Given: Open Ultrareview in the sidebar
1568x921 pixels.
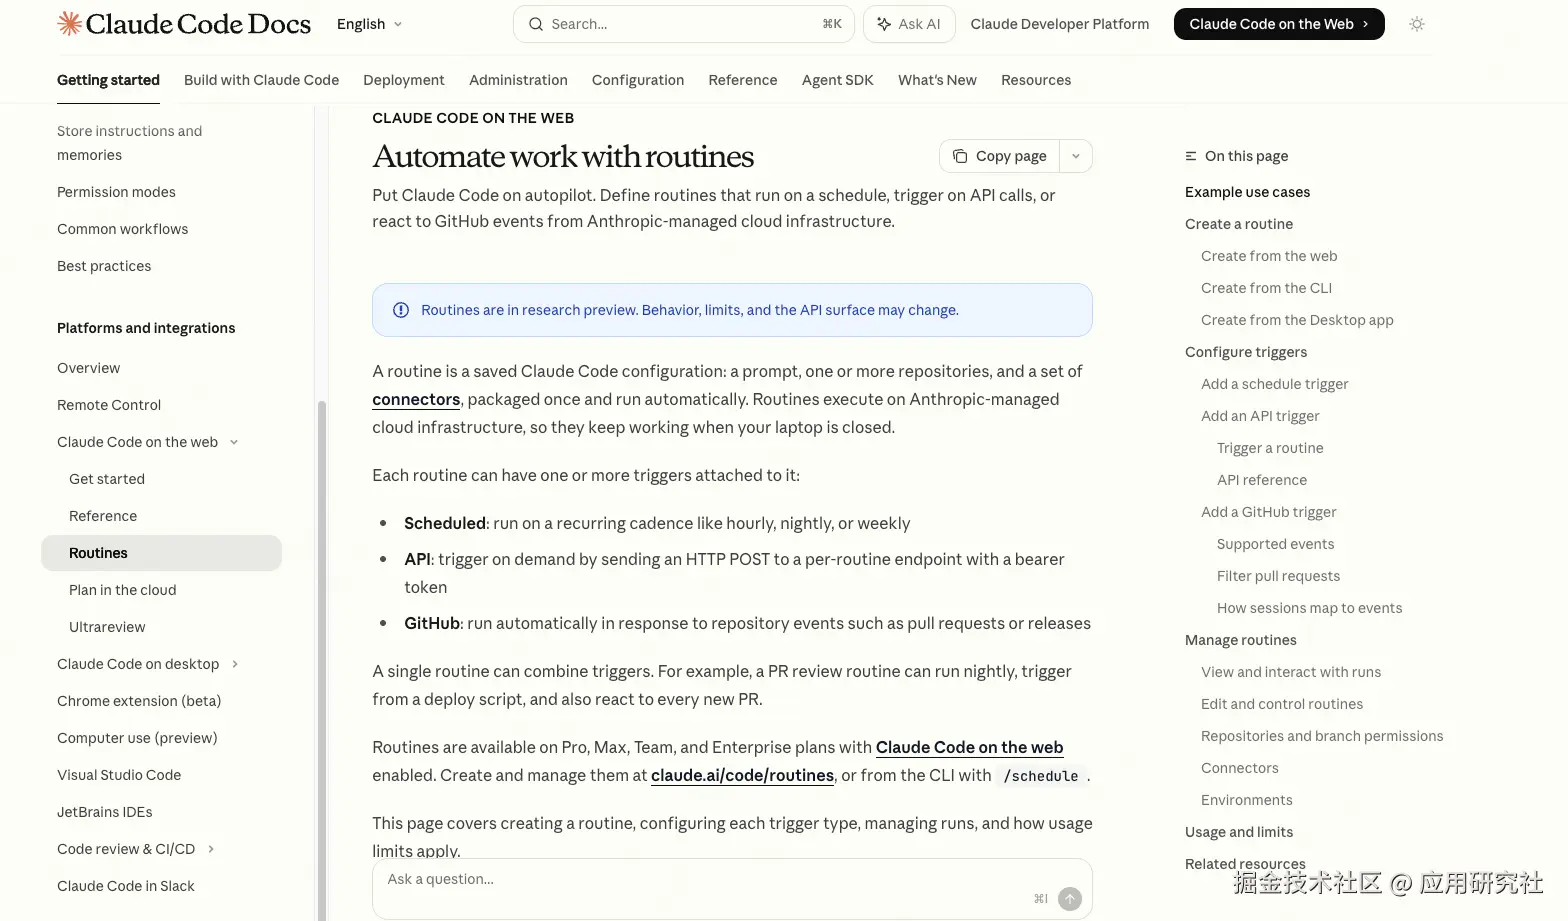Looking at the screenshot, I should point(107,627).
